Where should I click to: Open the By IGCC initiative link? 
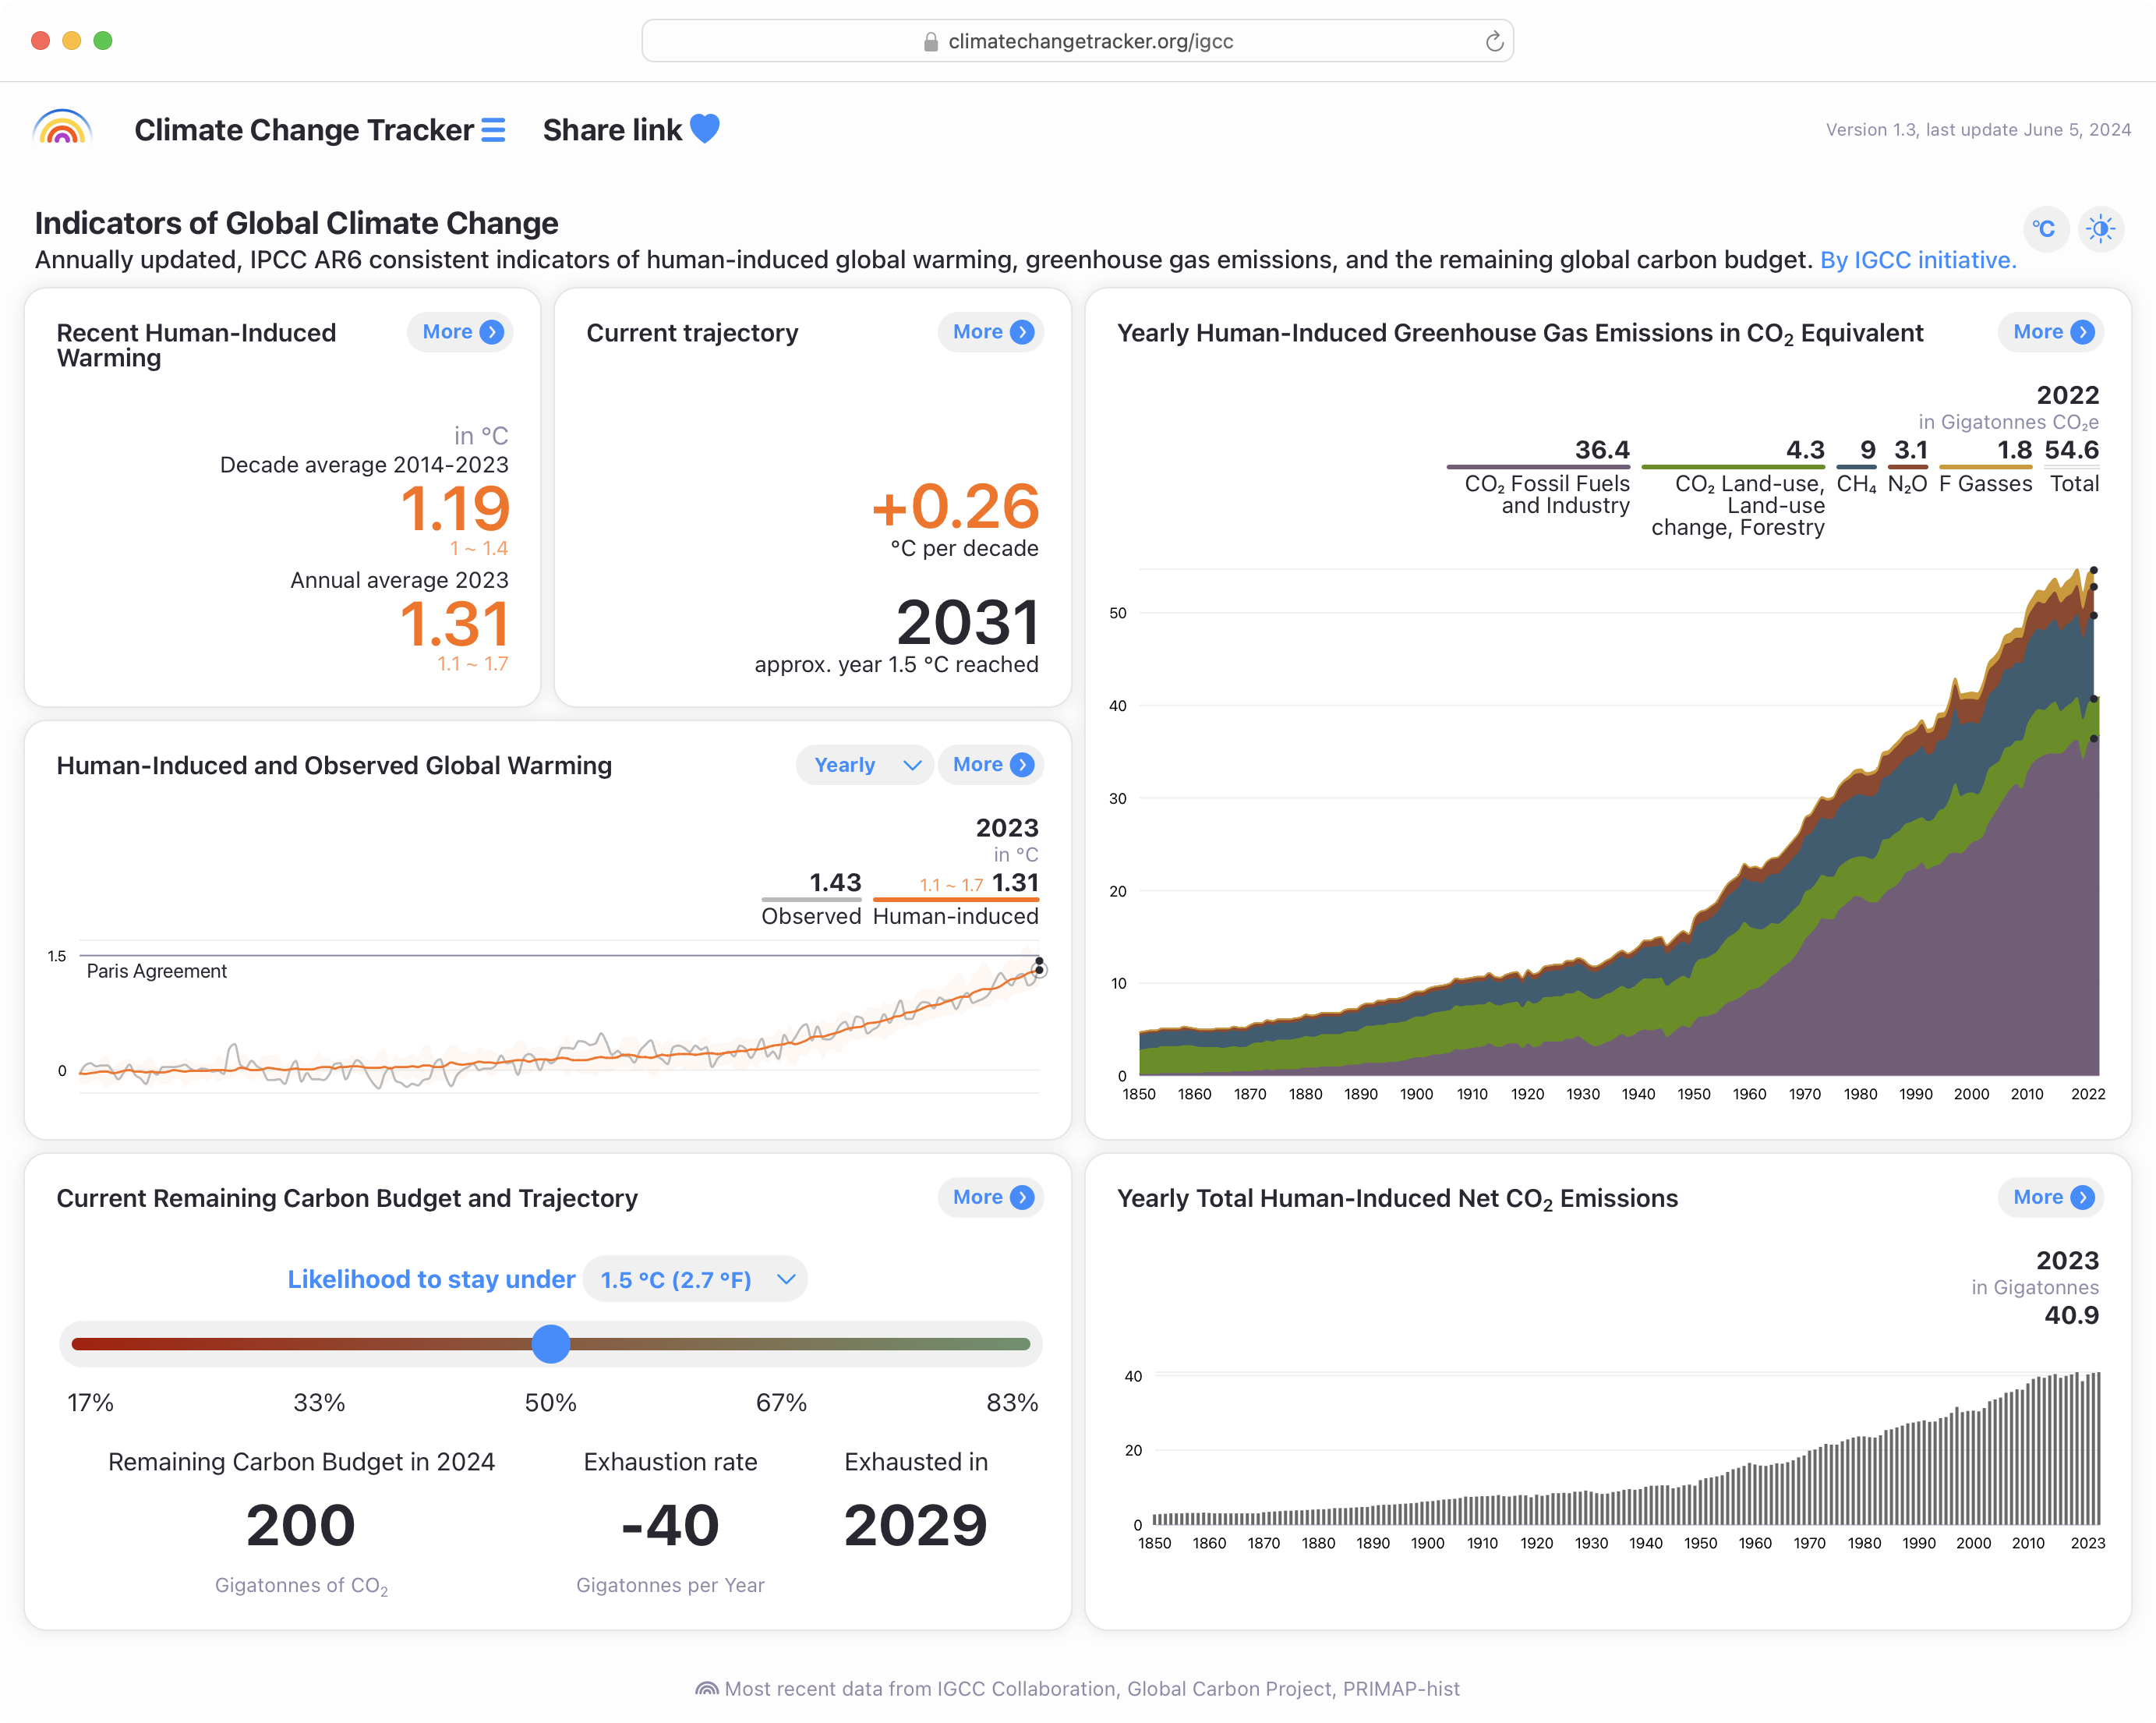[1918, 260]
